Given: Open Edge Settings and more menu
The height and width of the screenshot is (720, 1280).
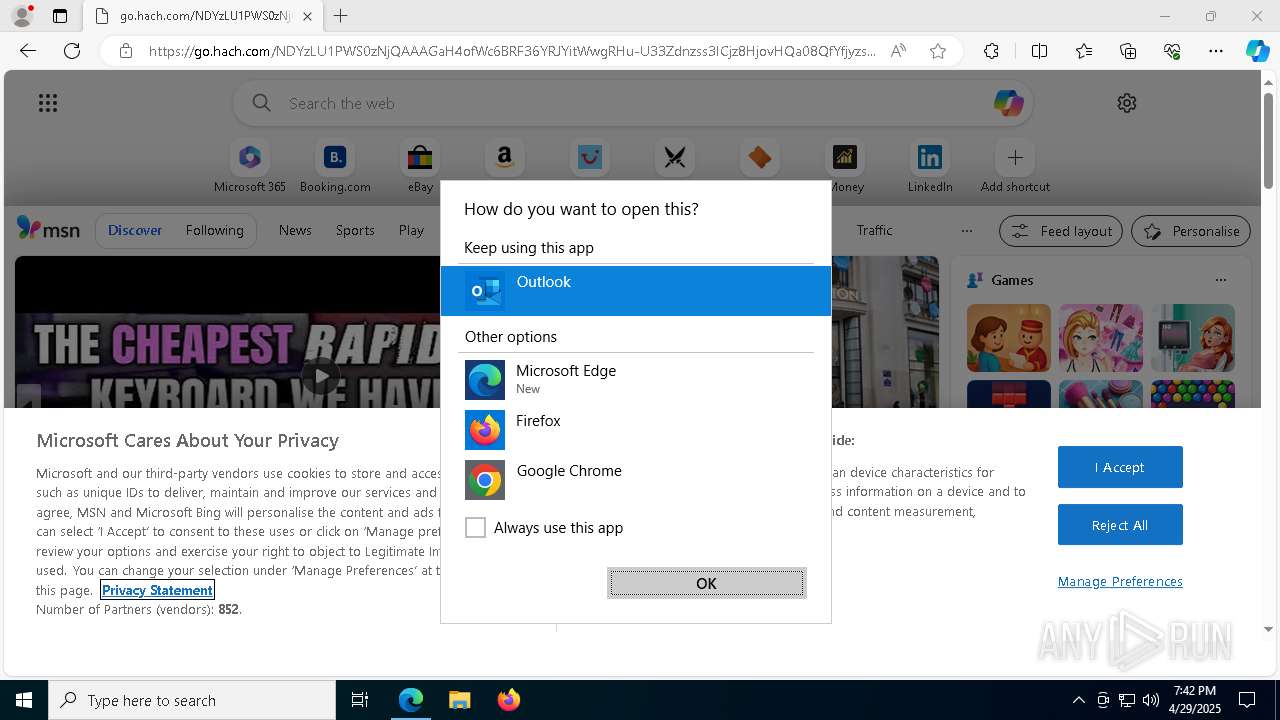Looking at the screenshot, I should coord(1216,51).
